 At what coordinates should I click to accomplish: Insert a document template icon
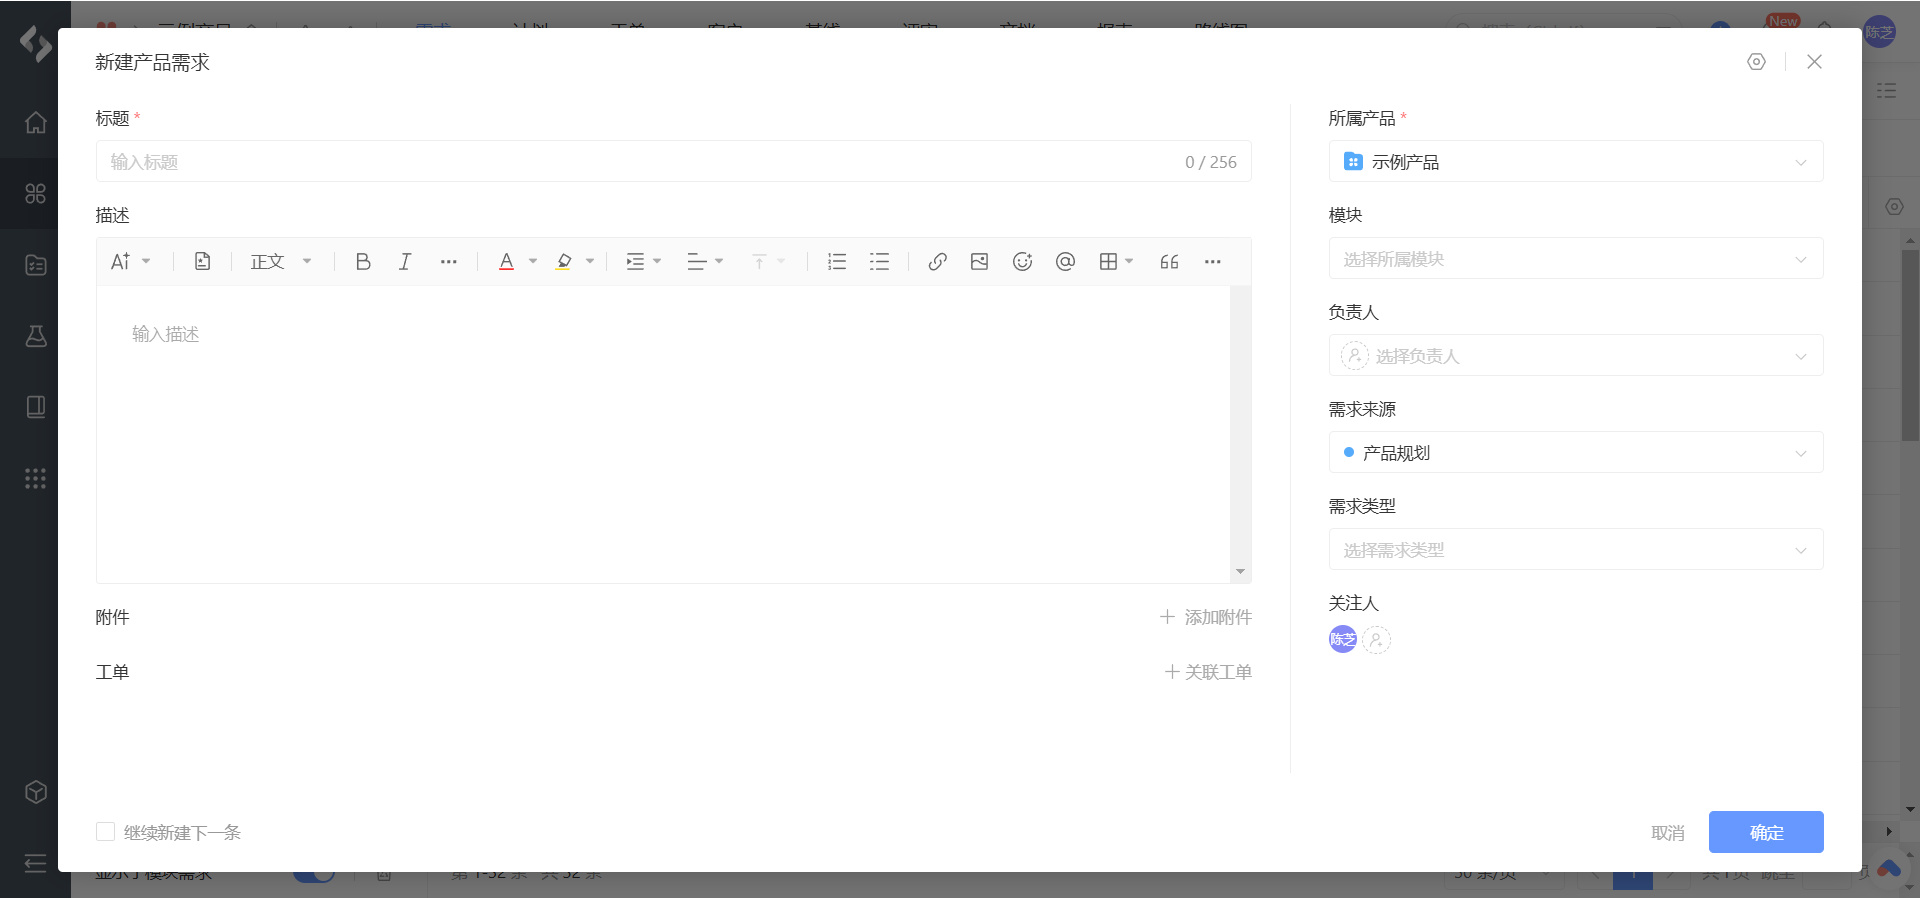(x=202, y=262)
